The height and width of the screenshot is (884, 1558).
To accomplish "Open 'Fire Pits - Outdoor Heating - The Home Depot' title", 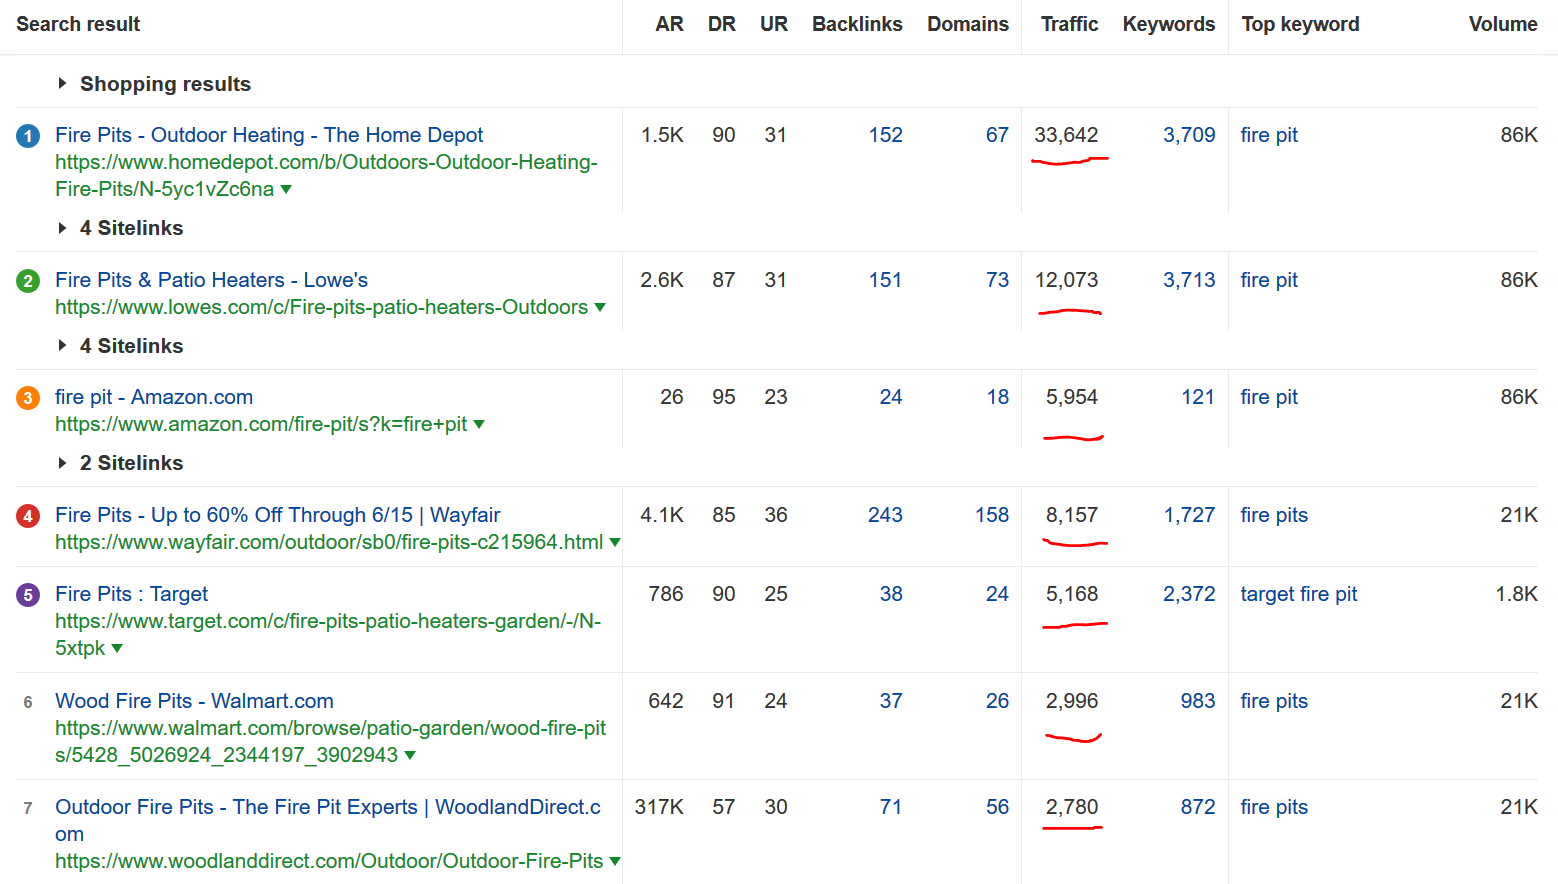I will coord(269,135).
